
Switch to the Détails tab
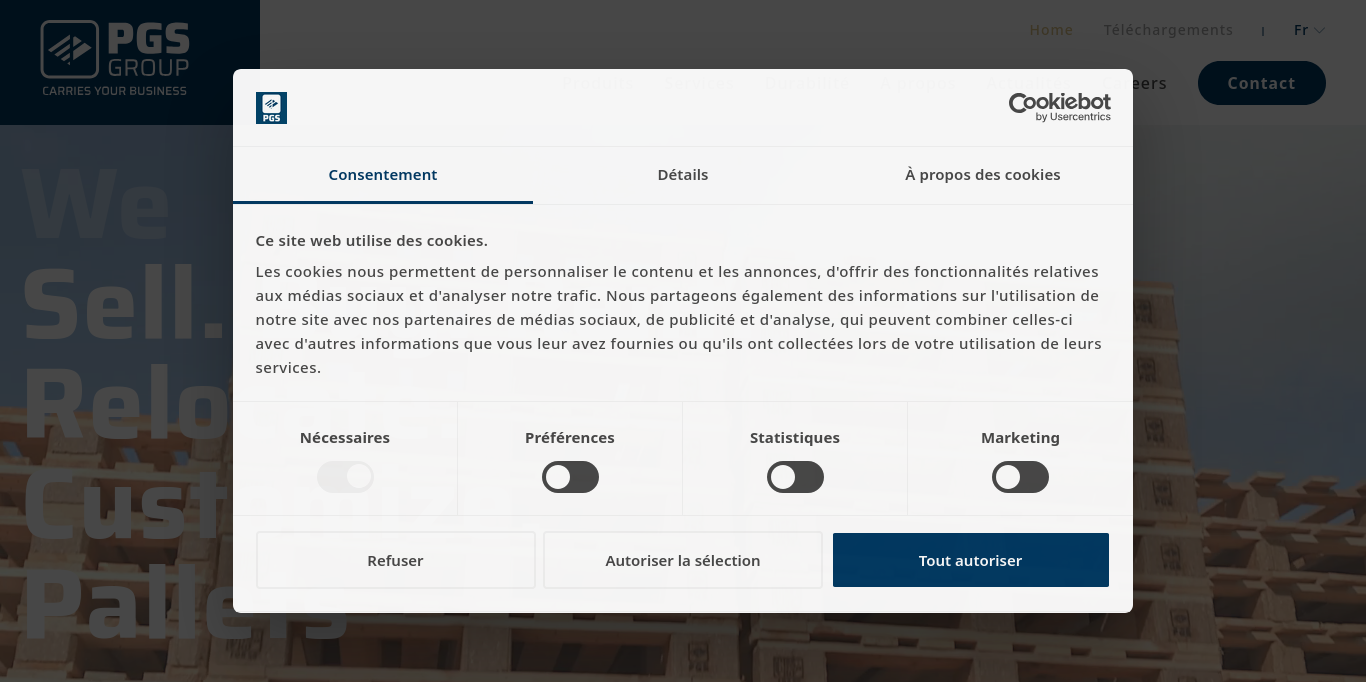coord(683,175)
